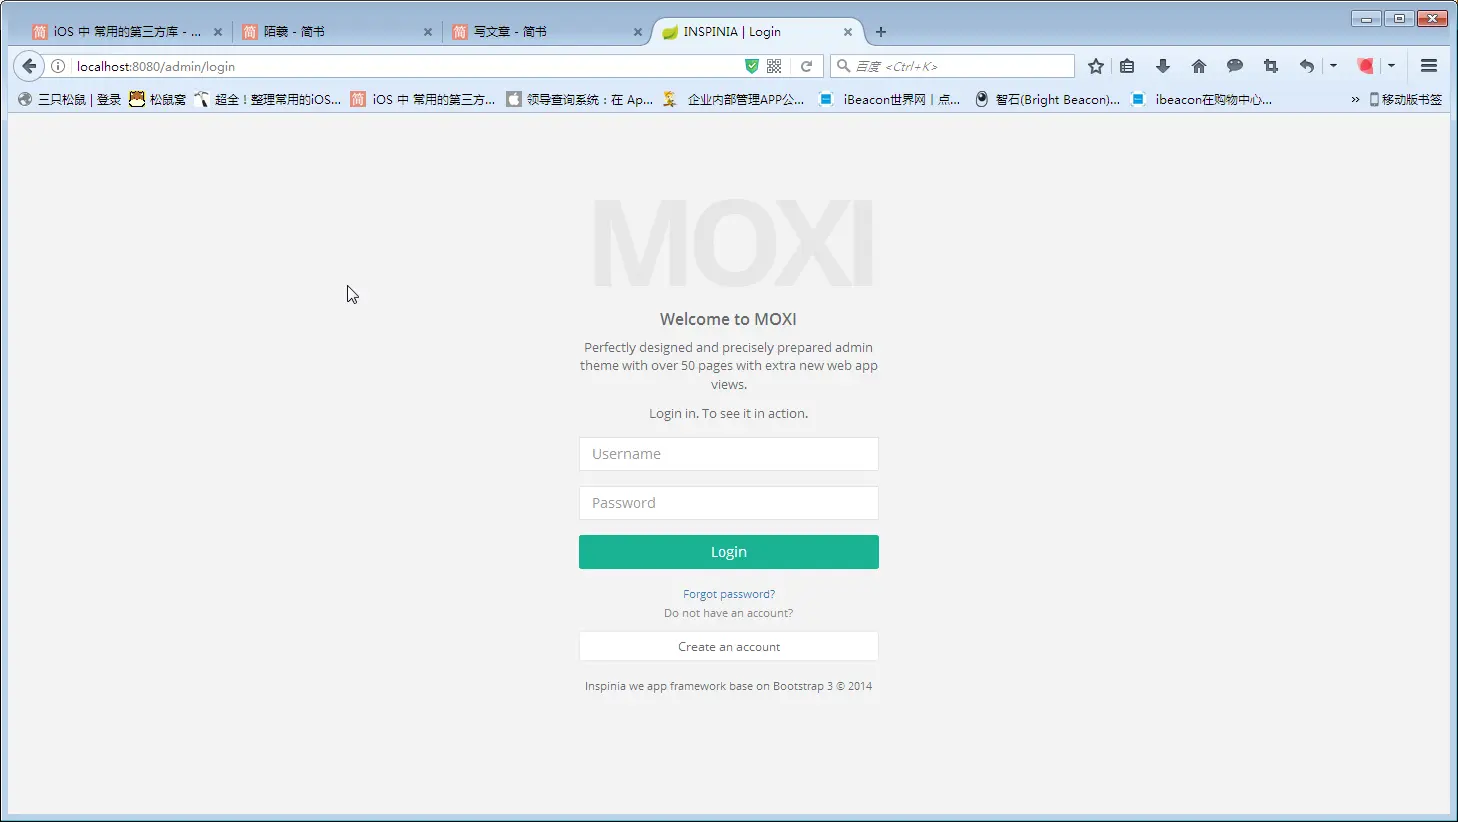Switch to '陌裳 - 简书' tab
Screen dimensions: 1458x822
tap(338, 32)
